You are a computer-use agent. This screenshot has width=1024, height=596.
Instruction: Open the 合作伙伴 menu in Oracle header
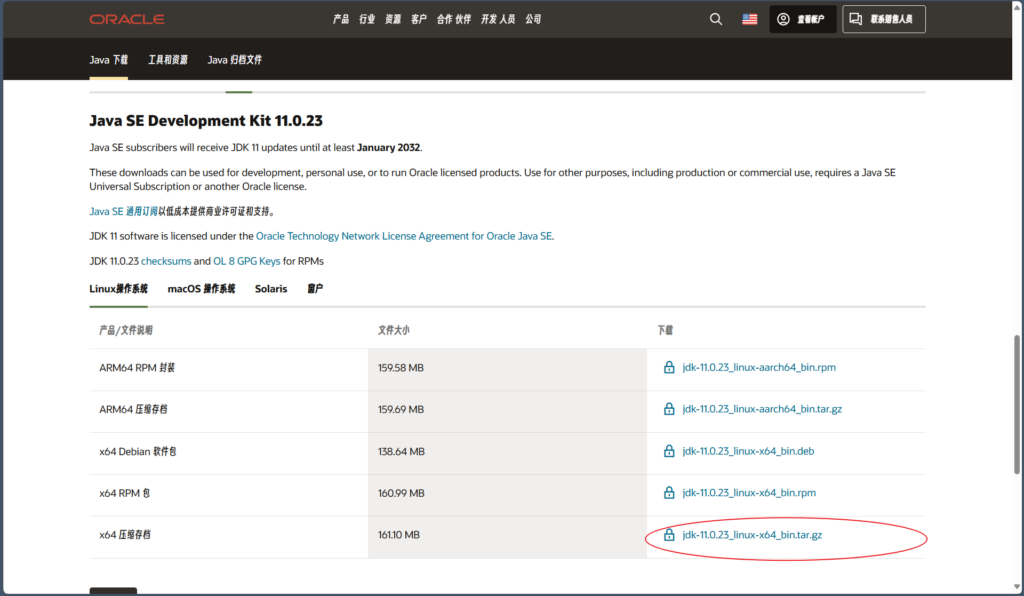pos(454,19)
